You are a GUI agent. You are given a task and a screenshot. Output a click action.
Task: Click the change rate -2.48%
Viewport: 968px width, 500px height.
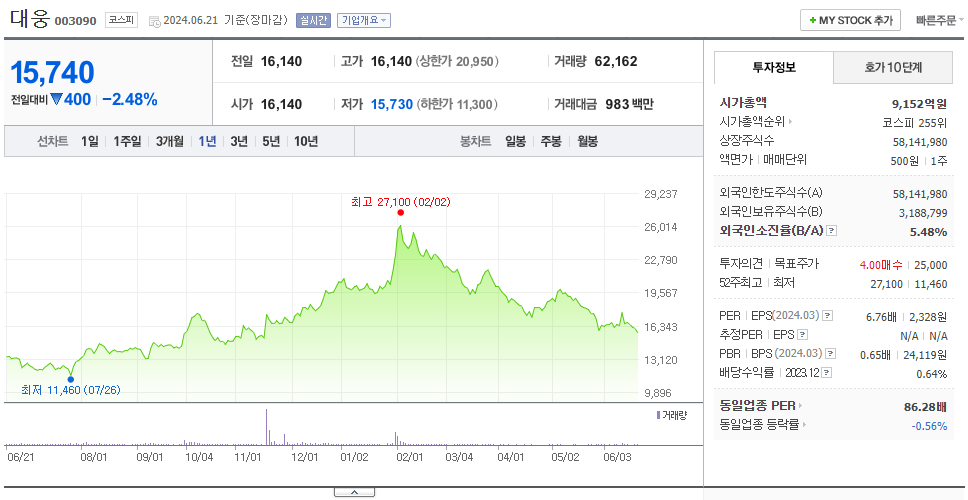click(130, 99)
